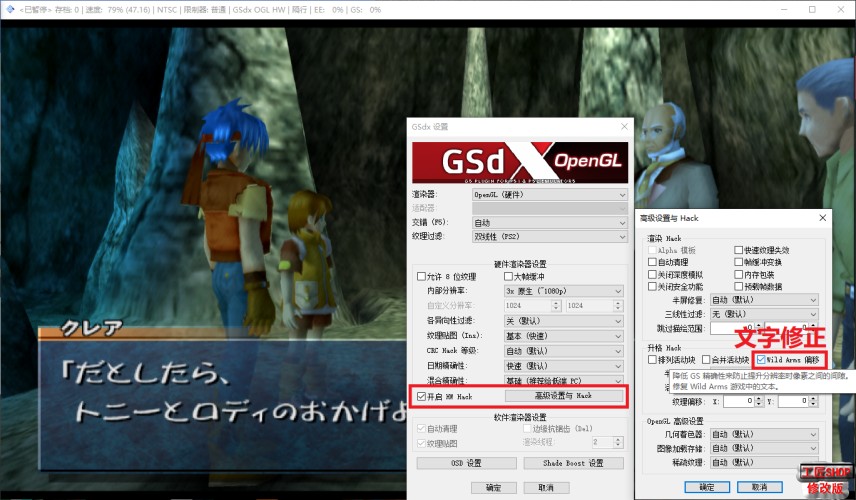Click the 纹理偏移 X spinner arrows
Screen dimensions: 856x500
(x=759, y=401)
